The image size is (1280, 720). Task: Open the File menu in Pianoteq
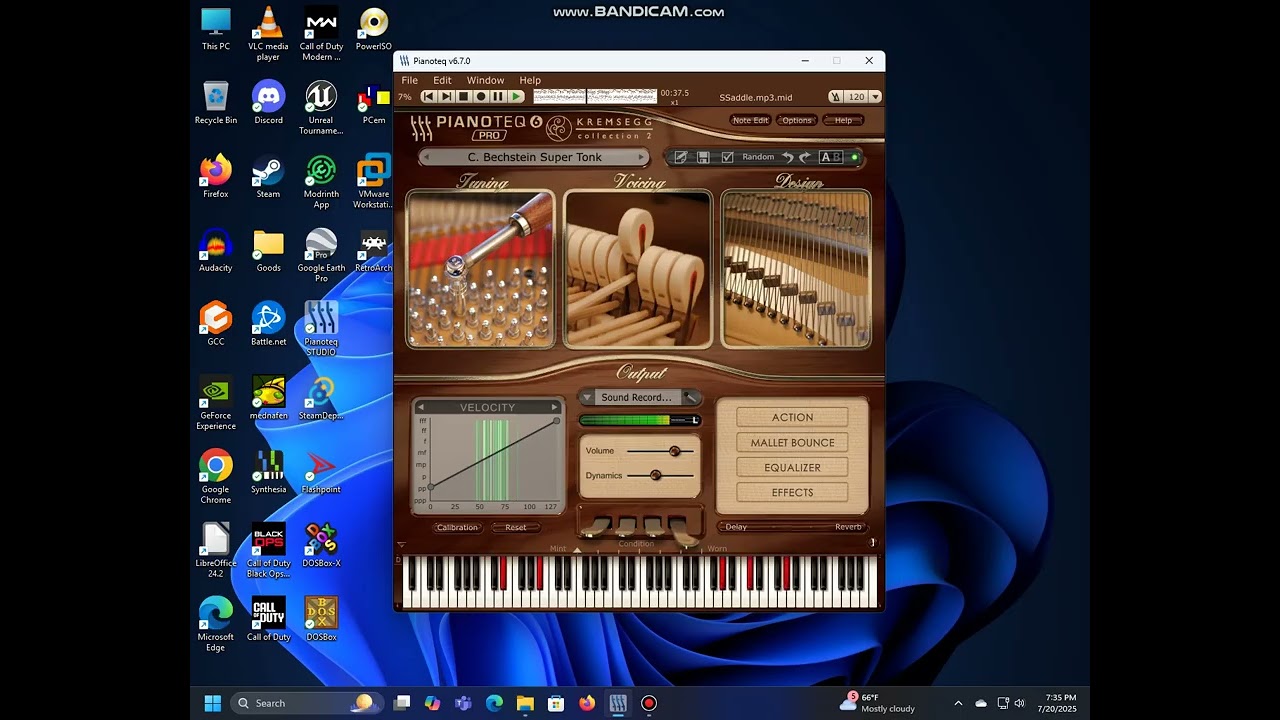point(410,80)
